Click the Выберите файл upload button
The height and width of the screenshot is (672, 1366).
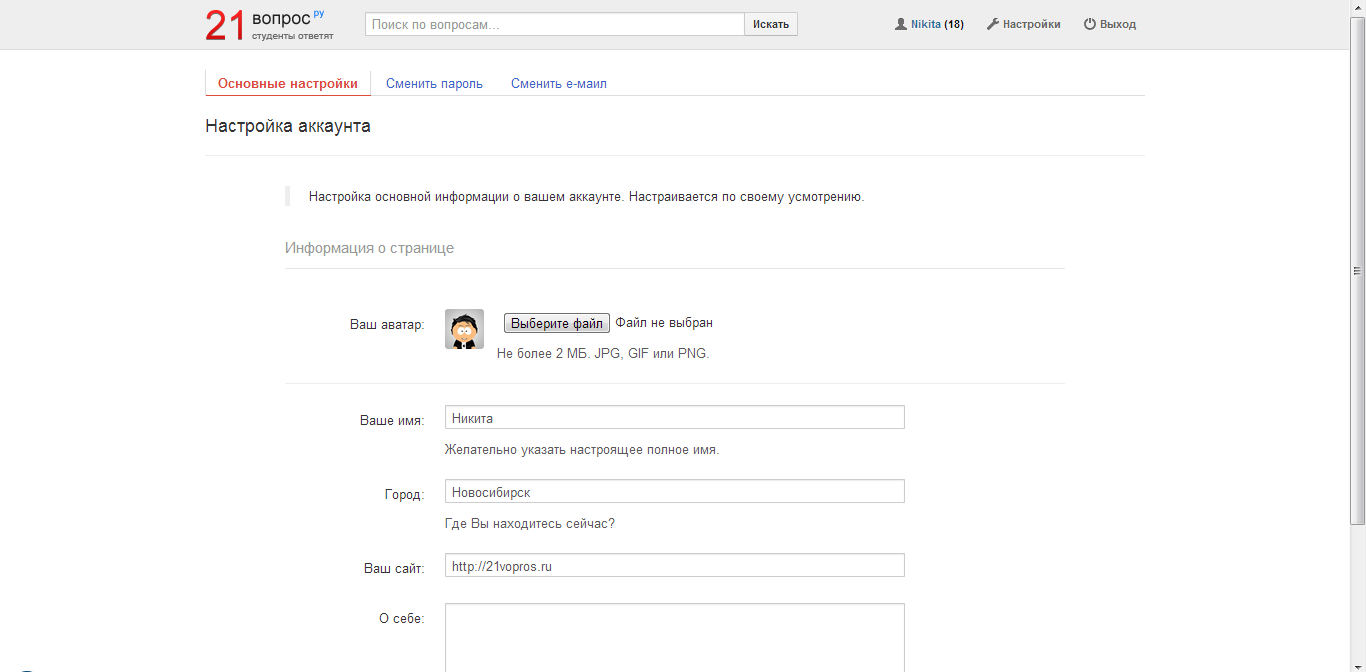click(556, 323)
